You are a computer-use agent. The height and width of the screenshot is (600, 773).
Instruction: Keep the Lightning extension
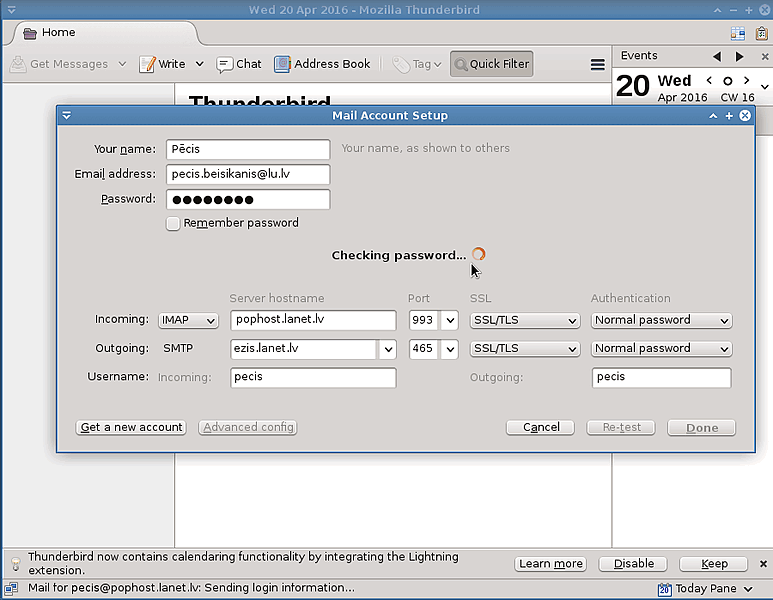(713, 564)
